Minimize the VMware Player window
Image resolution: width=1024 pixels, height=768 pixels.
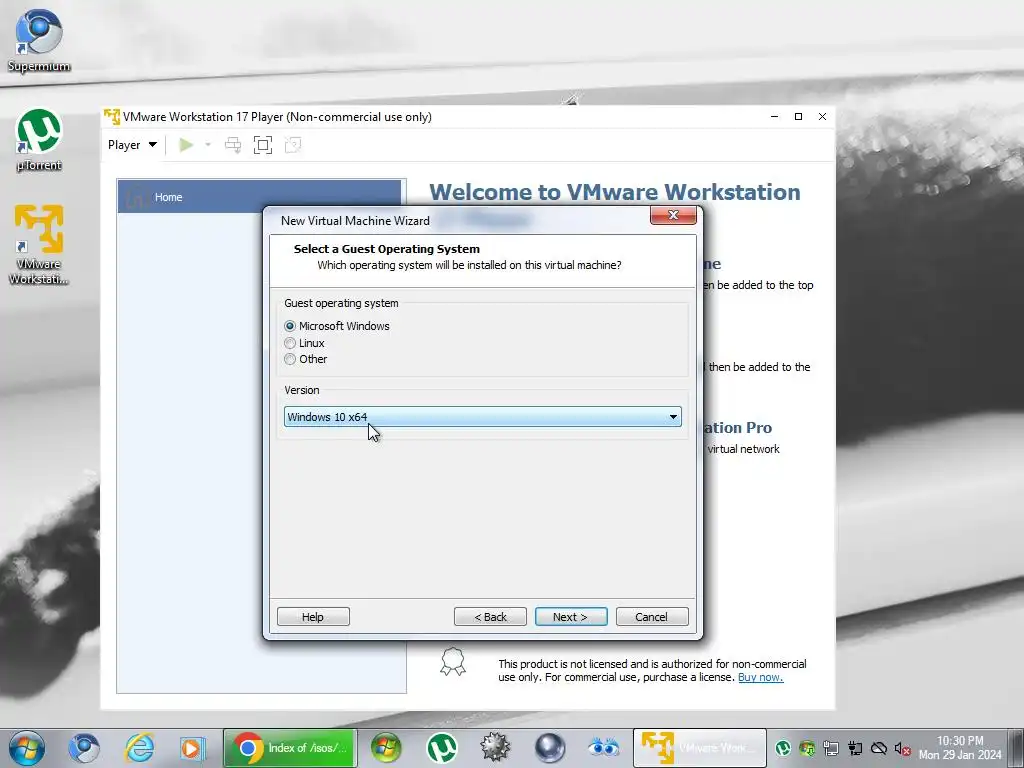(x=775, y=116)
